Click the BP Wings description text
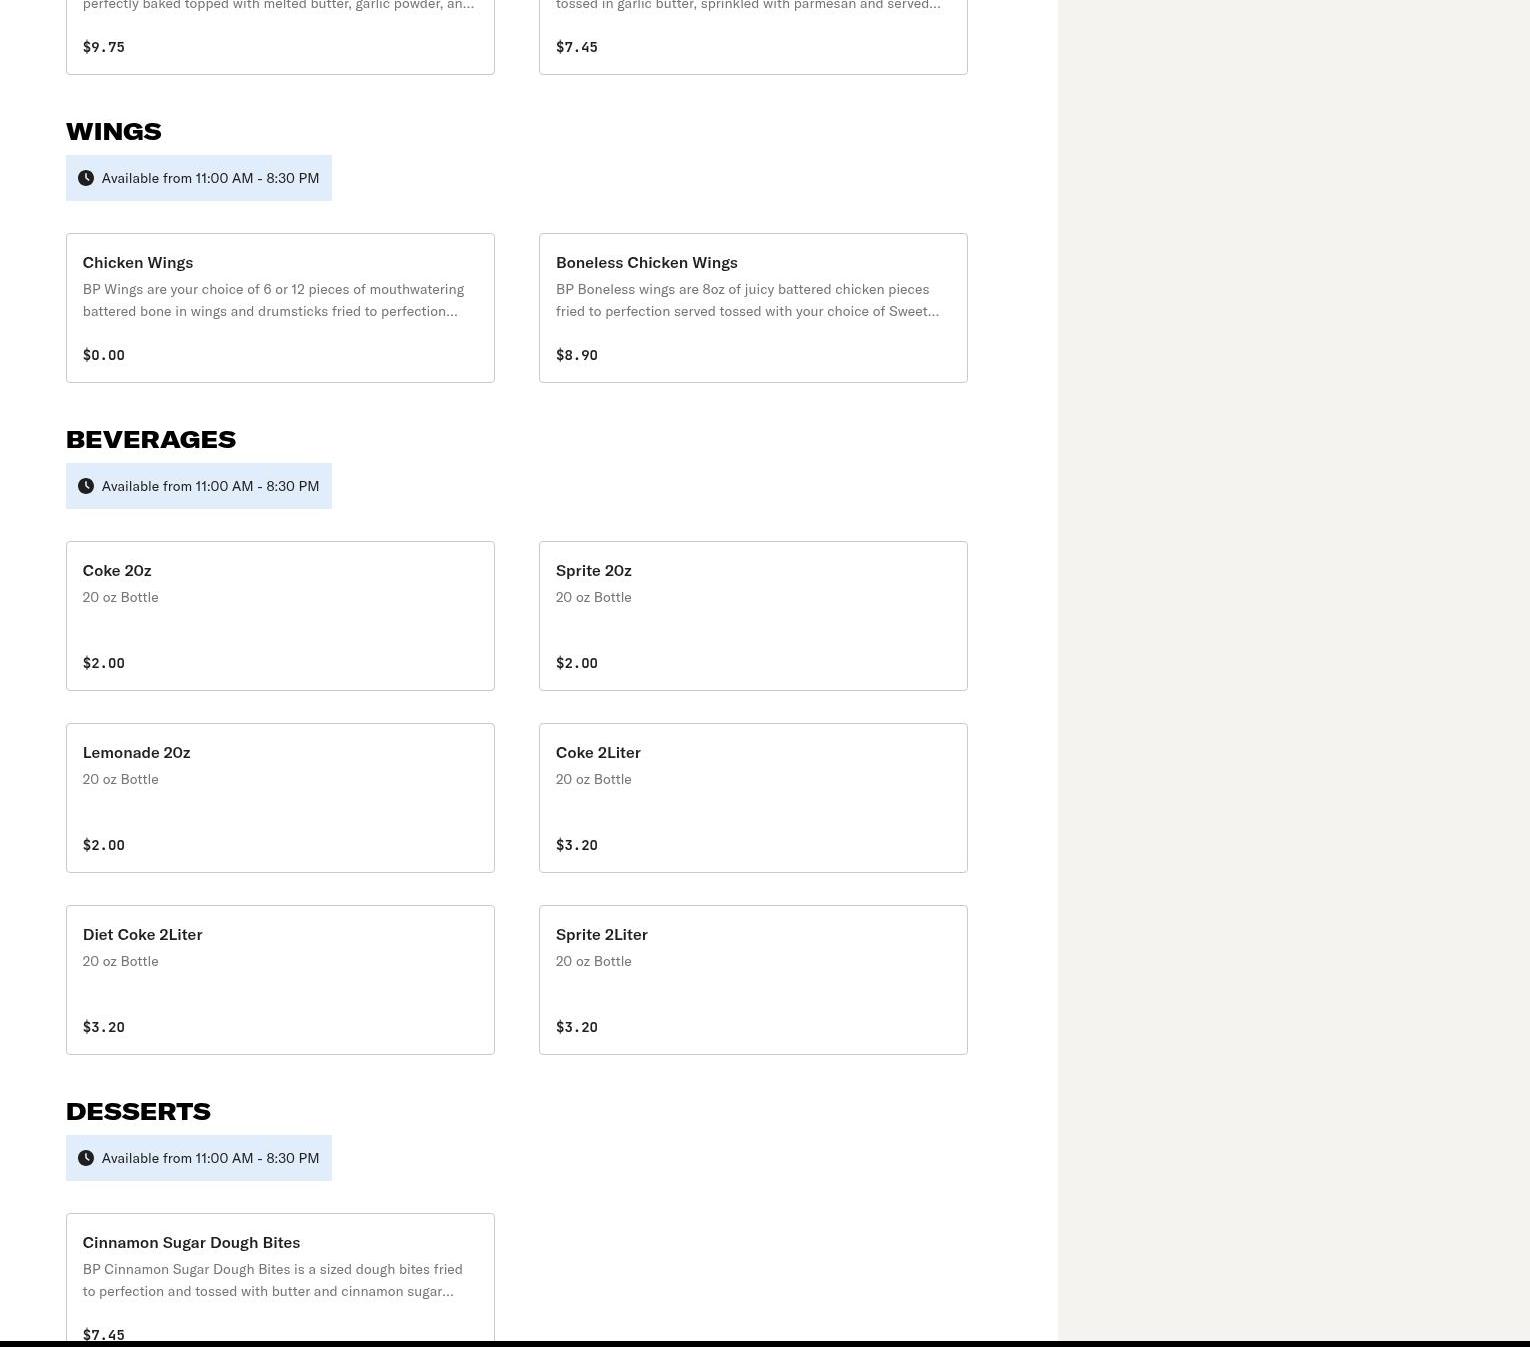 click(273, 300)
